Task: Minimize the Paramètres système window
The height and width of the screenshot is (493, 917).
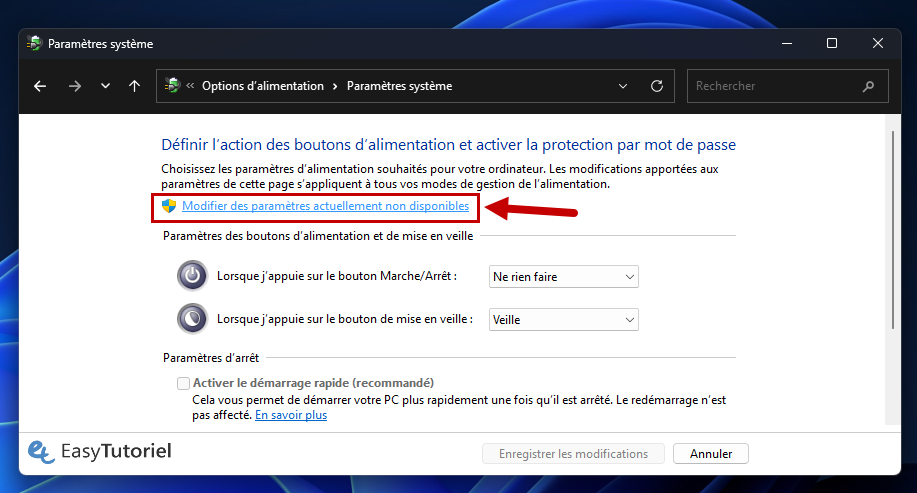Action: (787, 43)
